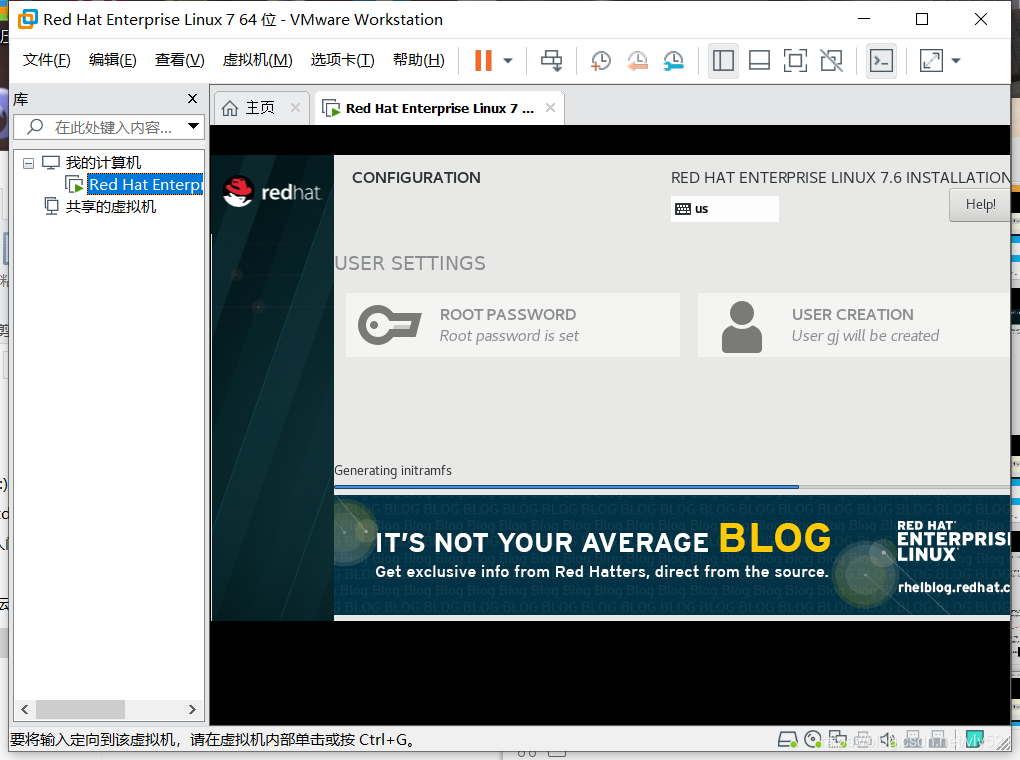Click the printer status bar icon

863,740
